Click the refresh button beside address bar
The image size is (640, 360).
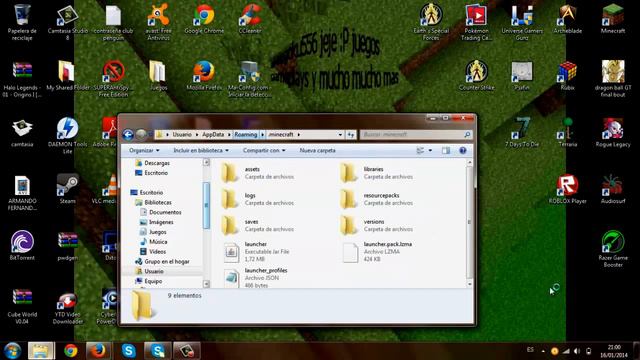tap(351, 134)
